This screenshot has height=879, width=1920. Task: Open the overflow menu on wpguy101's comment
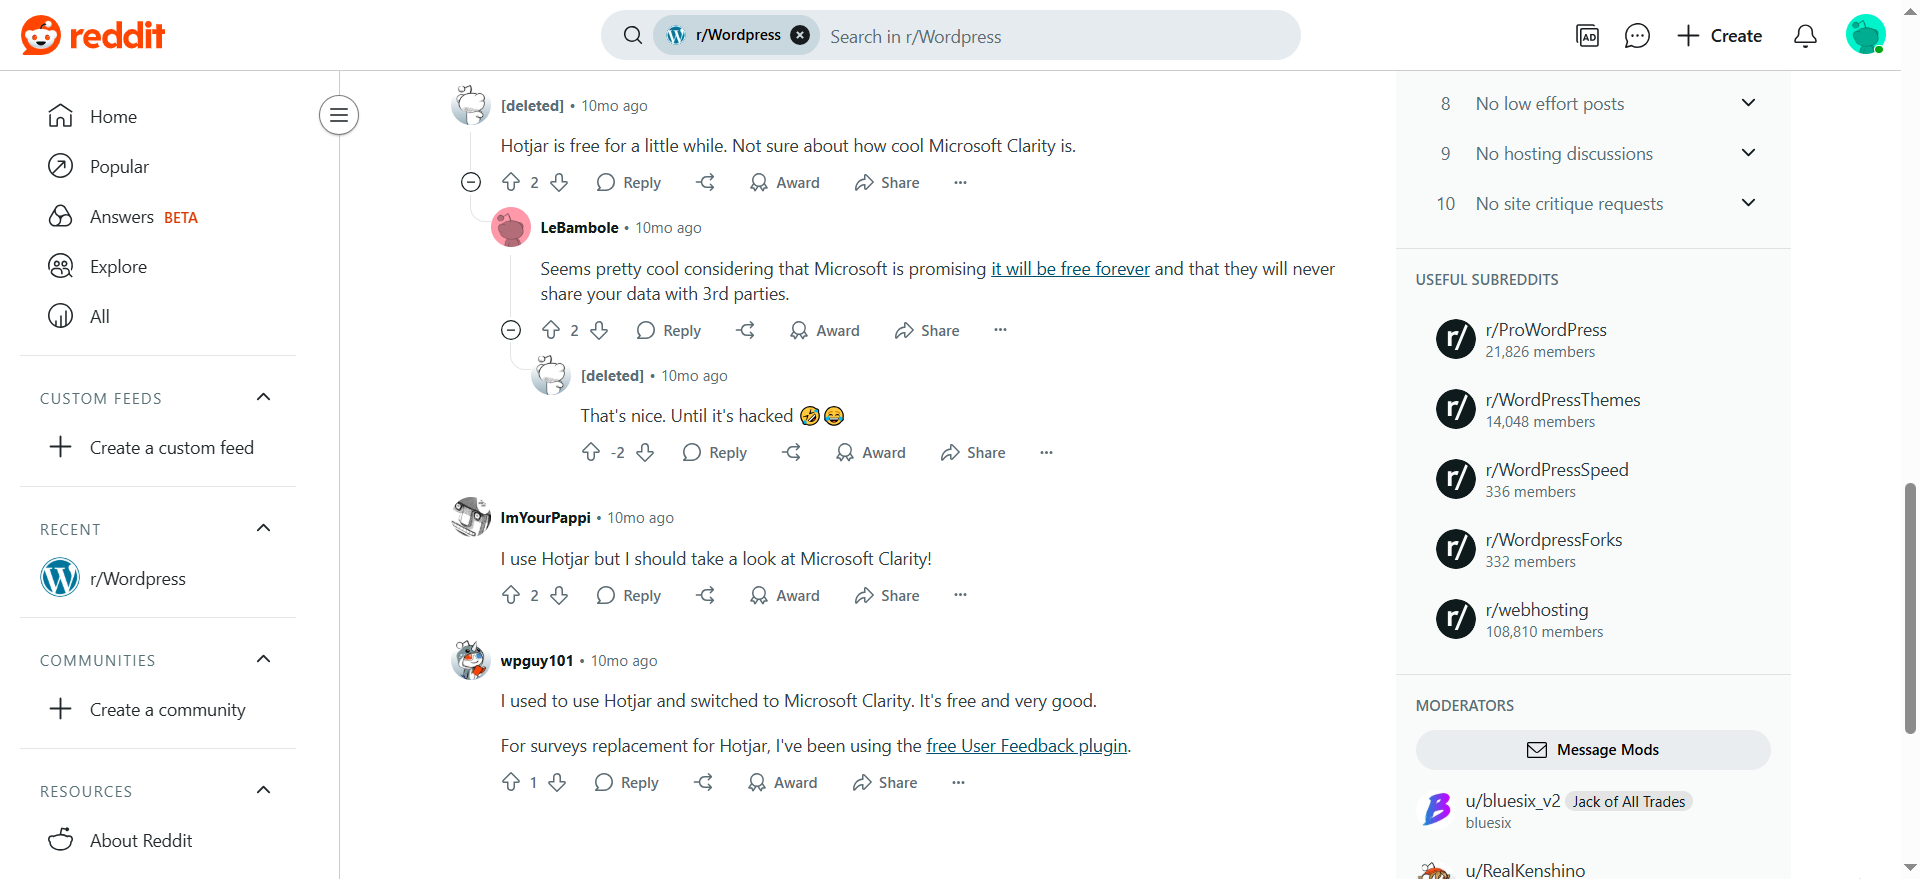click(958, 782)
